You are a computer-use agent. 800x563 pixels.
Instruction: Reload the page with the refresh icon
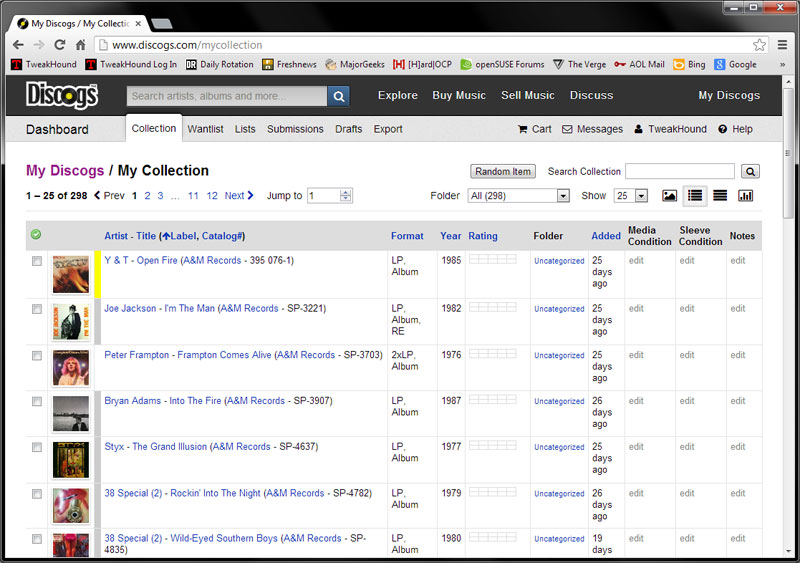60,45
